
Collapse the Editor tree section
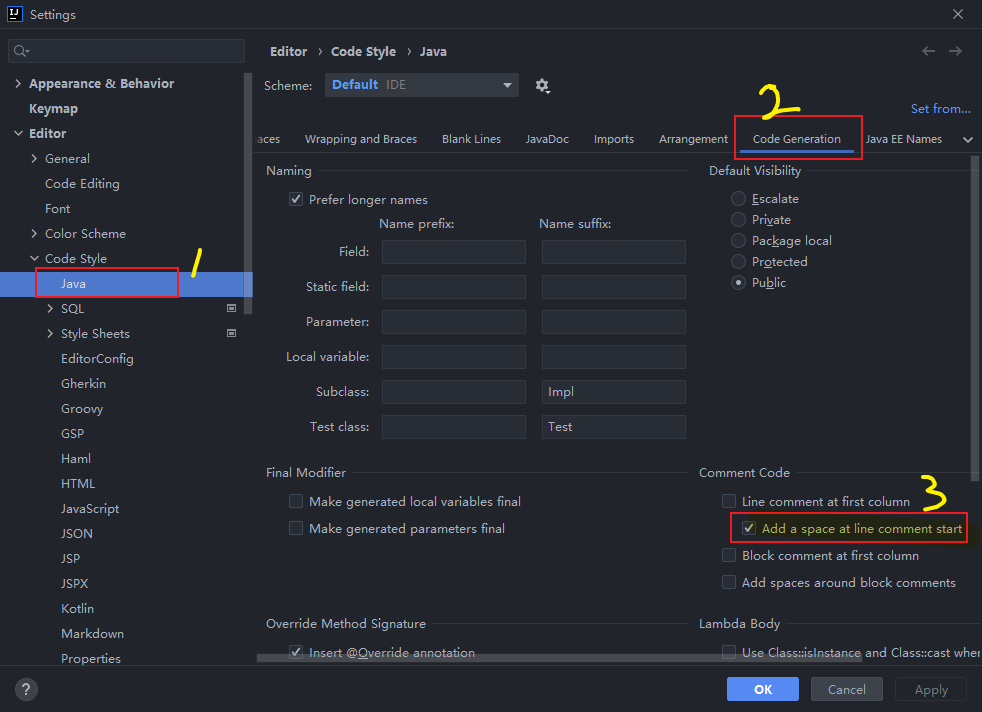click(x=18, y=133)
